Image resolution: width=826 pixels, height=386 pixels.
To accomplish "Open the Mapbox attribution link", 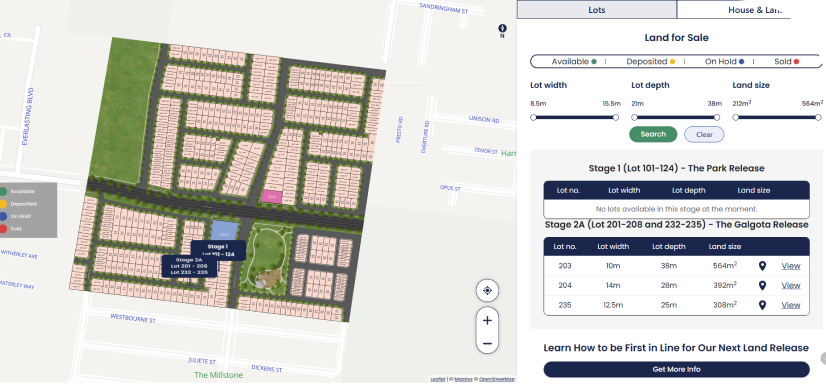I will (464, 379).
